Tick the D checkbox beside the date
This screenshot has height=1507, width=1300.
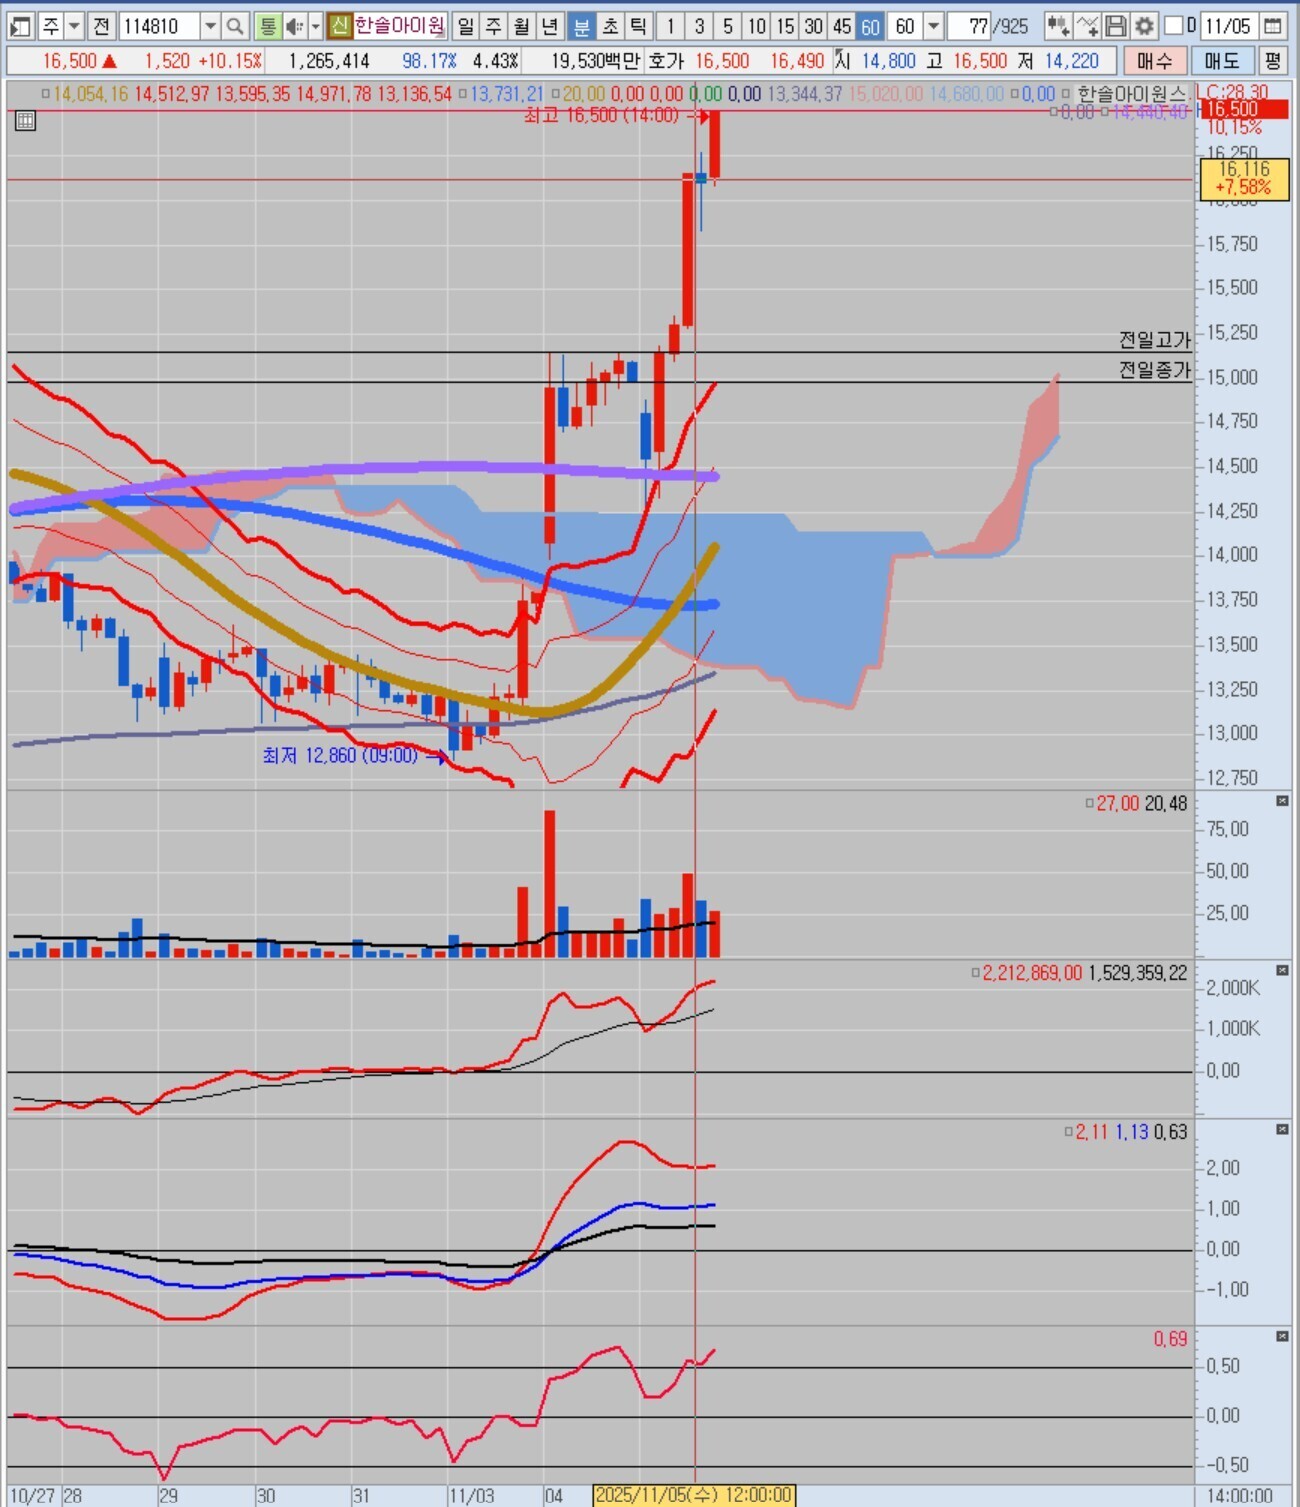click(1174, 25)
